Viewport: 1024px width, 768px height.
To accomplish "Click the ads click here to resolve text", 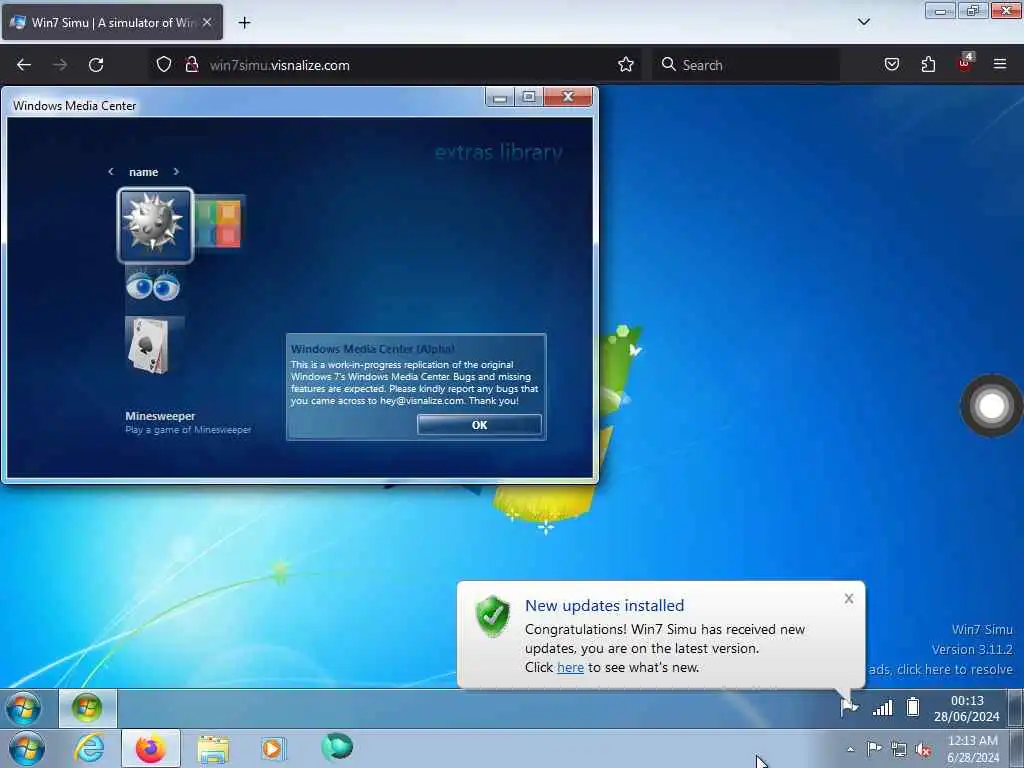I will click(940, 669).
